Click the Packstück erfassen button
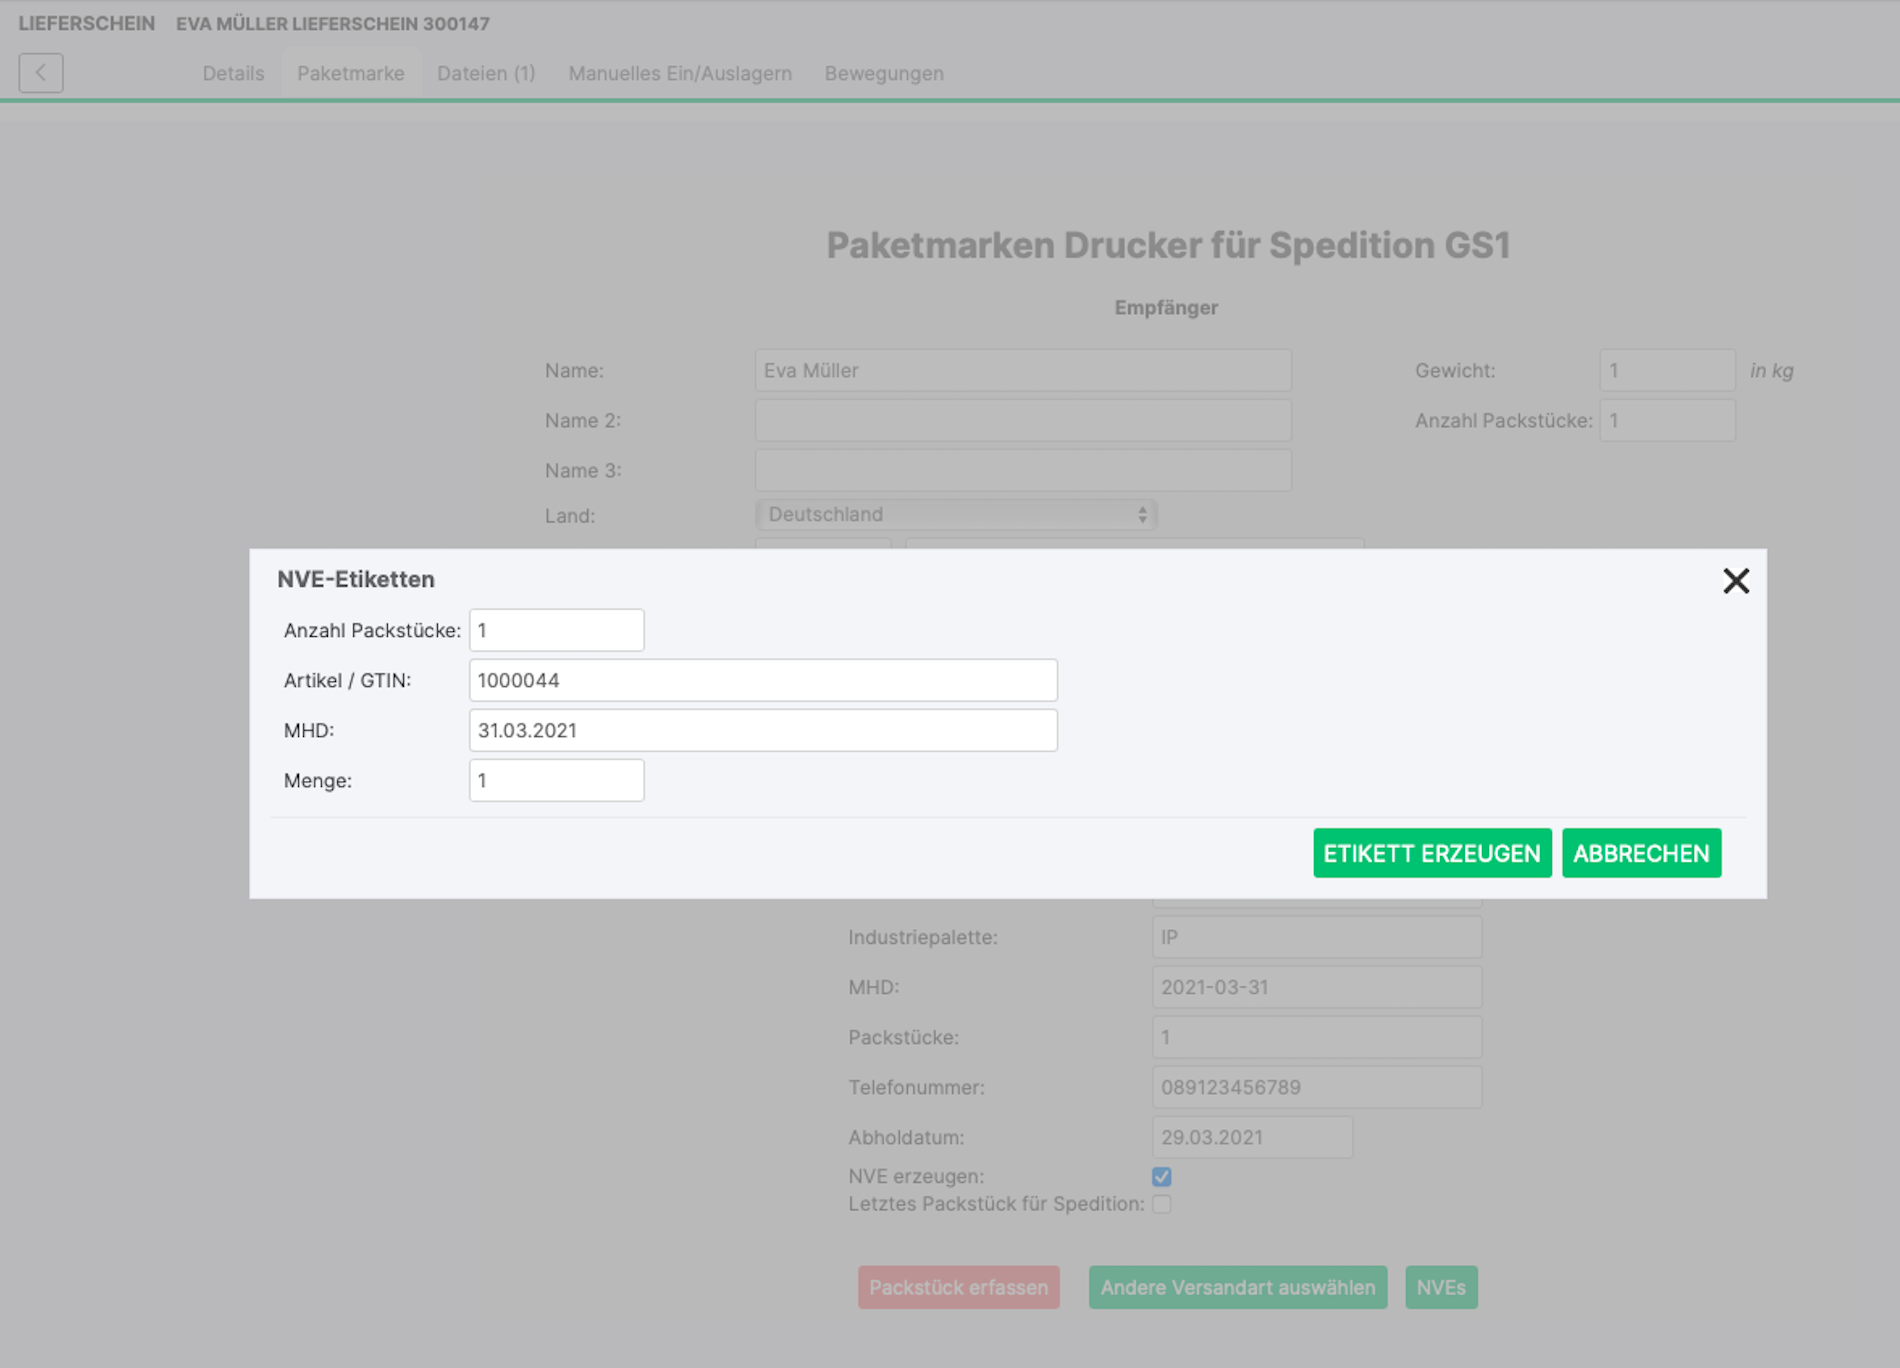 click(958, 1287)
